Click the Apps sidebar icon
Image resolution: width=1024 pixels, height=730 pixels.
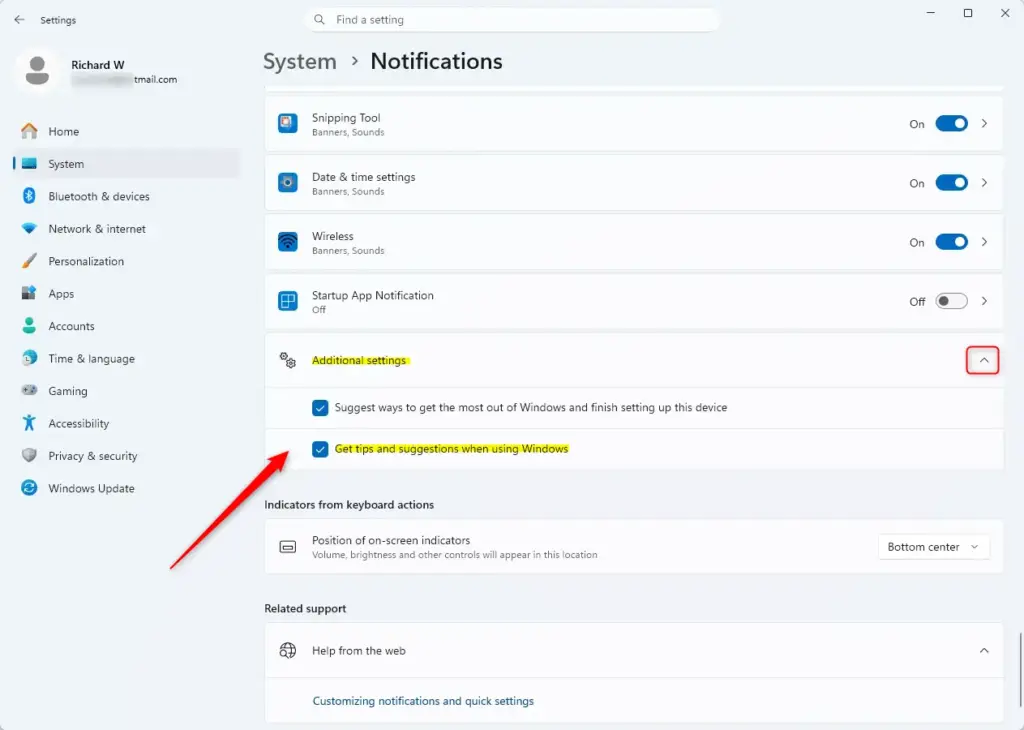29,293
